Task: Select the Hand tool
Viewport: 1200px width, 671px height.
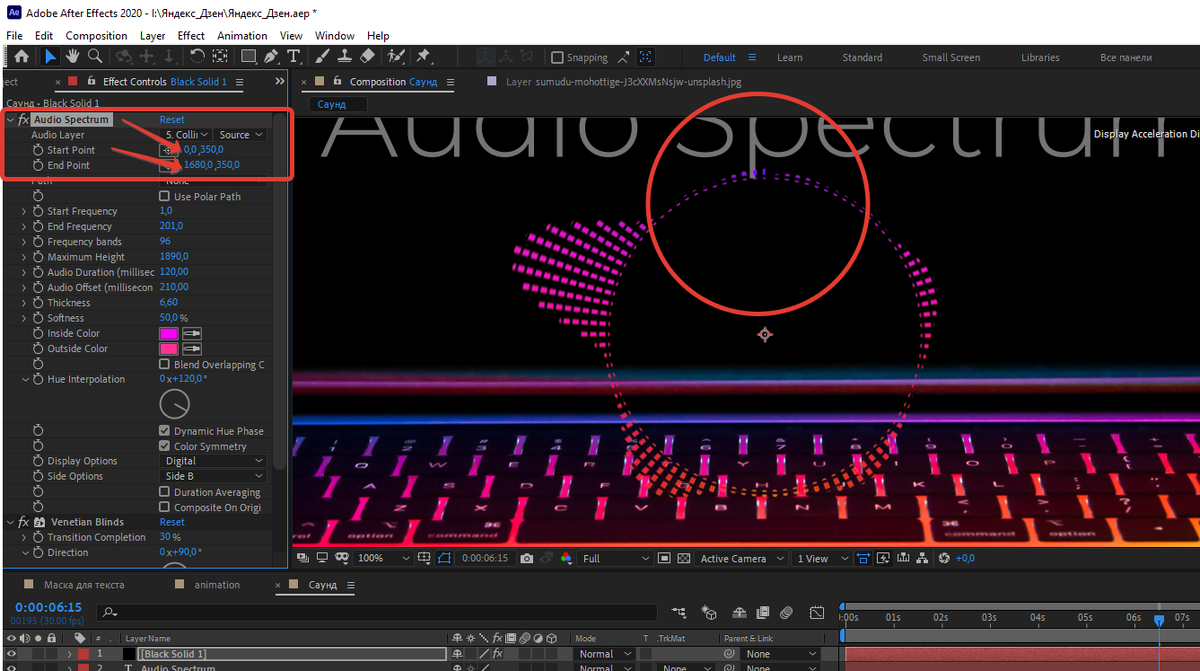Action: pos(73,57)
